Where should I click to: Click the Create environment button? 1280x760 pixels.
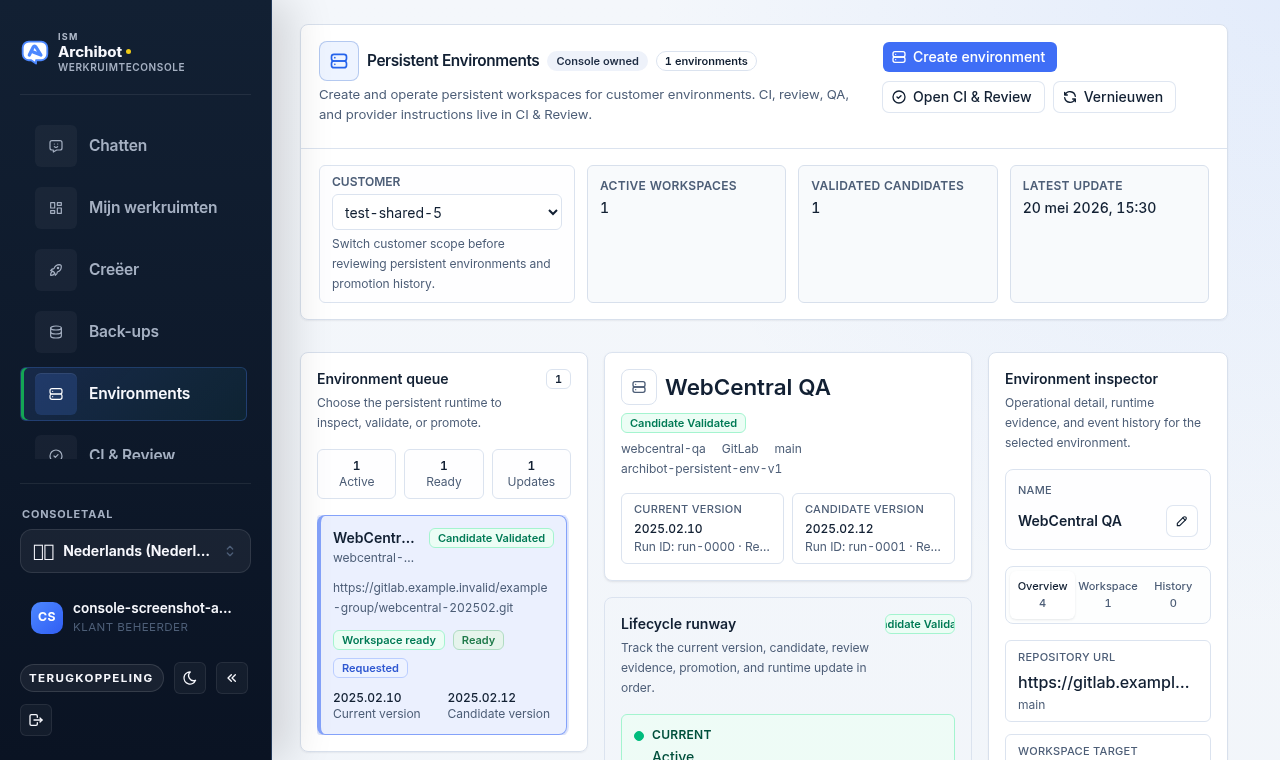coord(970,57)
